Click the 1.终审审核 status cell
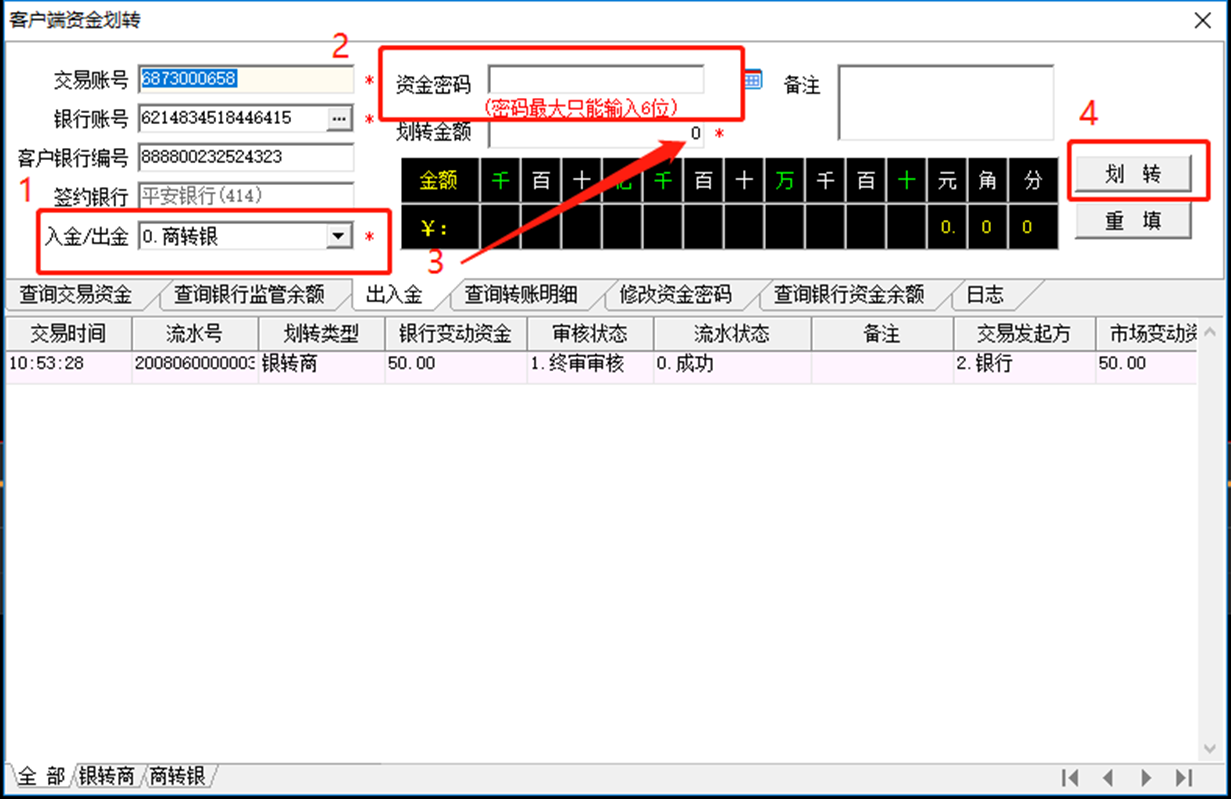1231x799 pixels. 590,365
